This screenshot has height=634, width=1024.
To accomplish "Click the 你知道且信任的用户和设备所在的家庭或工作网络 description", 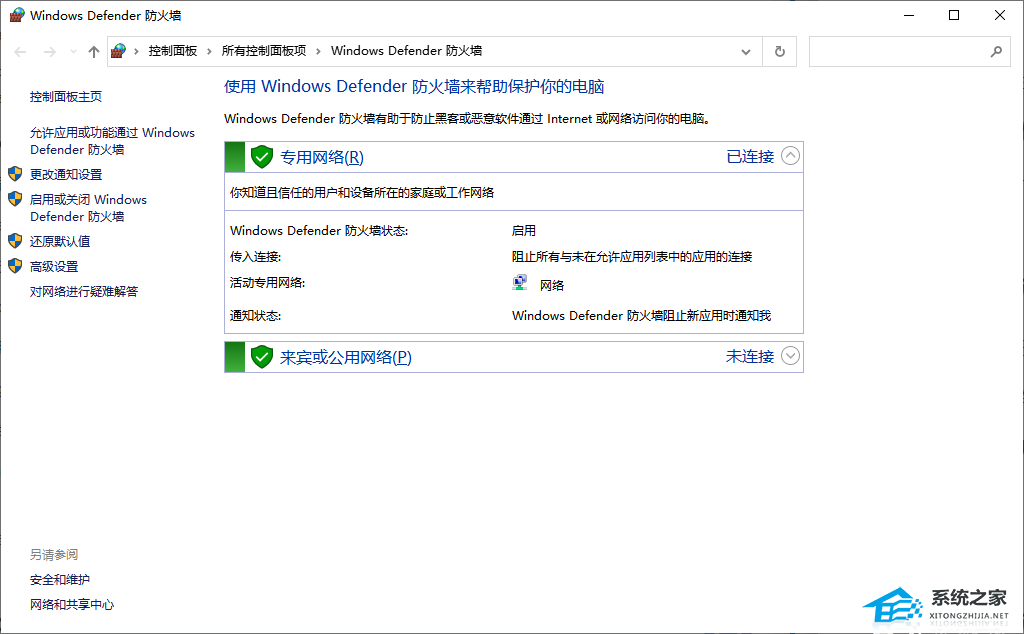I will coord(362,193).
